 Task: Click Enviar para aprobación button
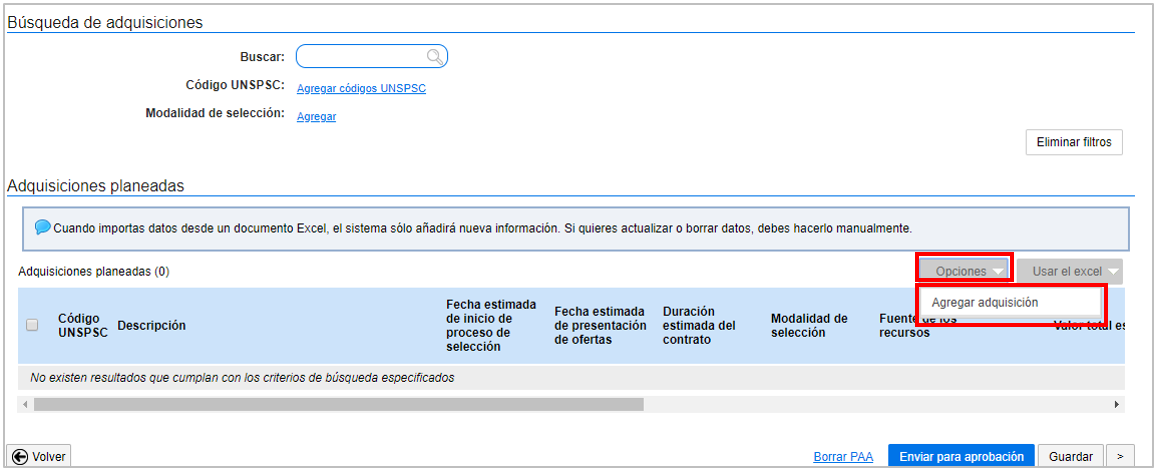coord(960,456)
